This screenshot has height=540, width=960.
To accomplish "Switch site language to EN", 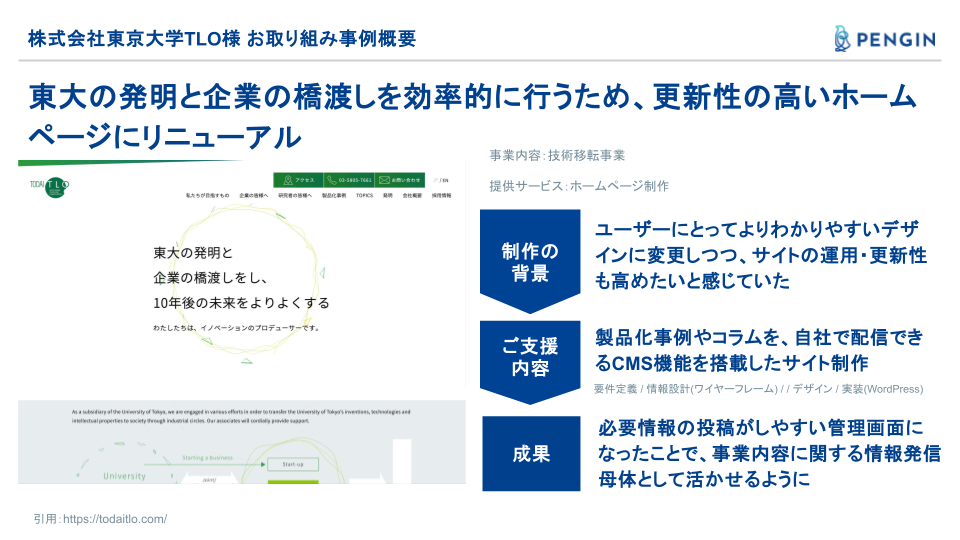I will 445,181.
